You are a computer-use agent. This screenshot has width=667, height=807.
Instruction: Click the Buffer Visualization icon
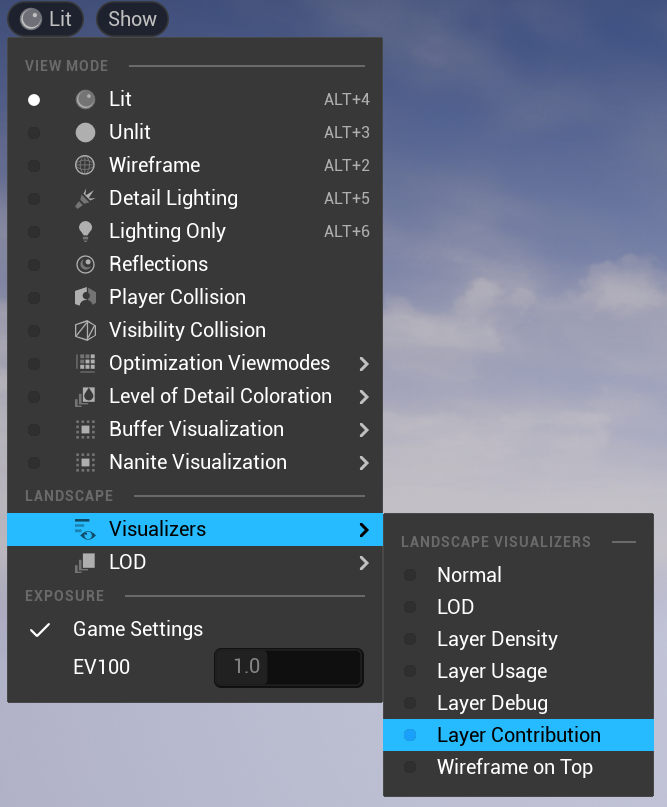click(85, 430)
